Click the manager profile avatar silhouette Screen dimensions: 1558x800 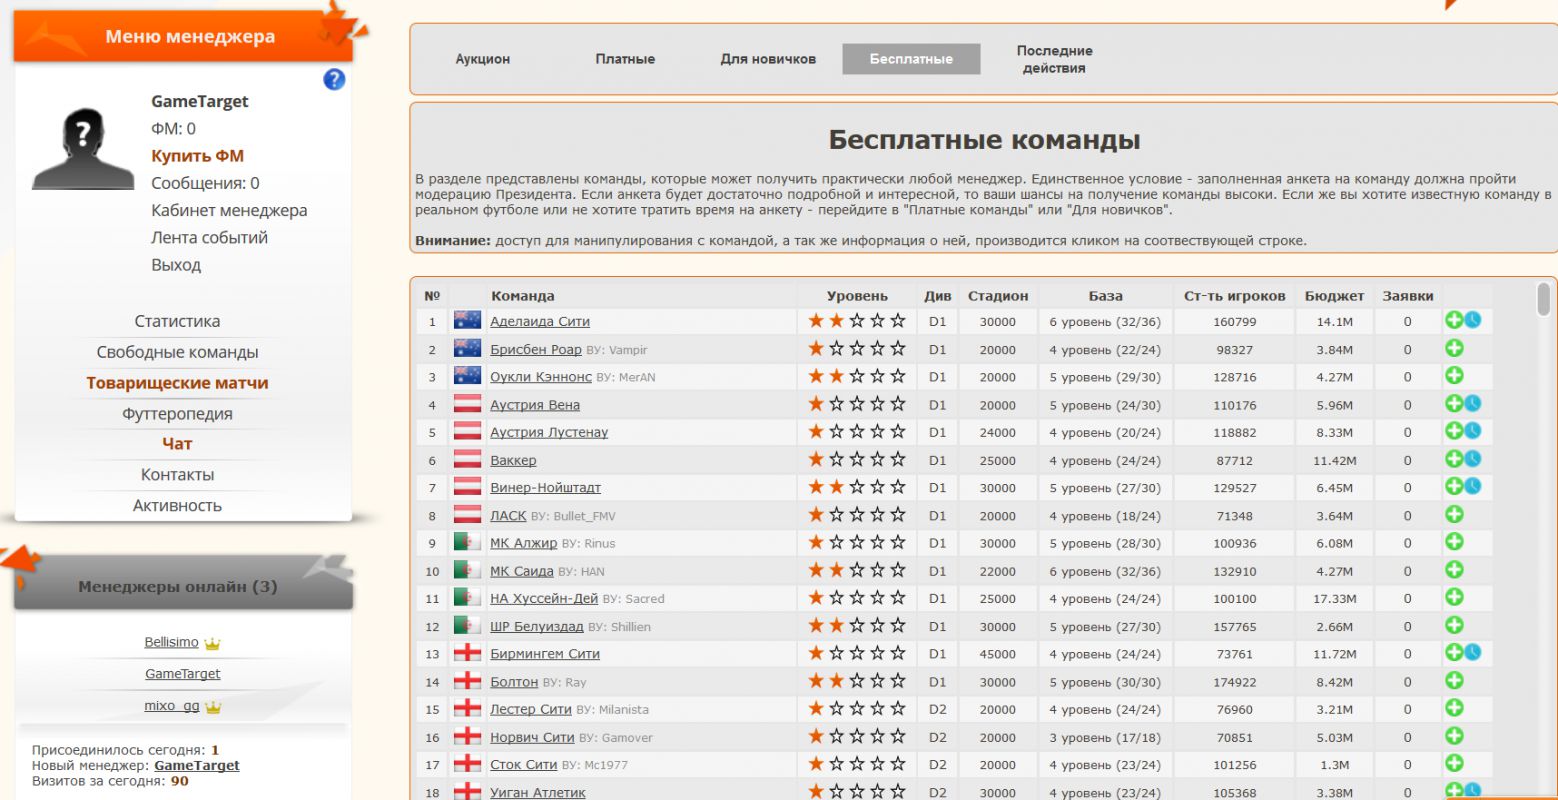click(83, 149)
